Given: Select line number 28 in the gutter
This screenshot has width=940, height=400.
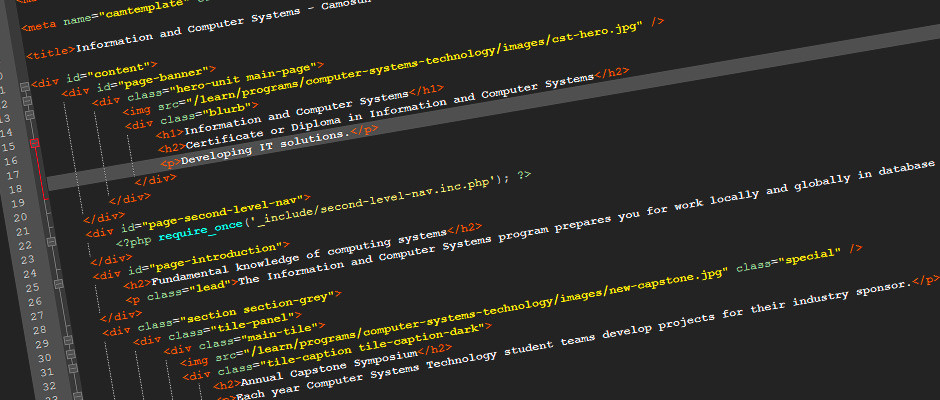Looking at the screenshot, I should pyautogui.click(x=40, y=330).
